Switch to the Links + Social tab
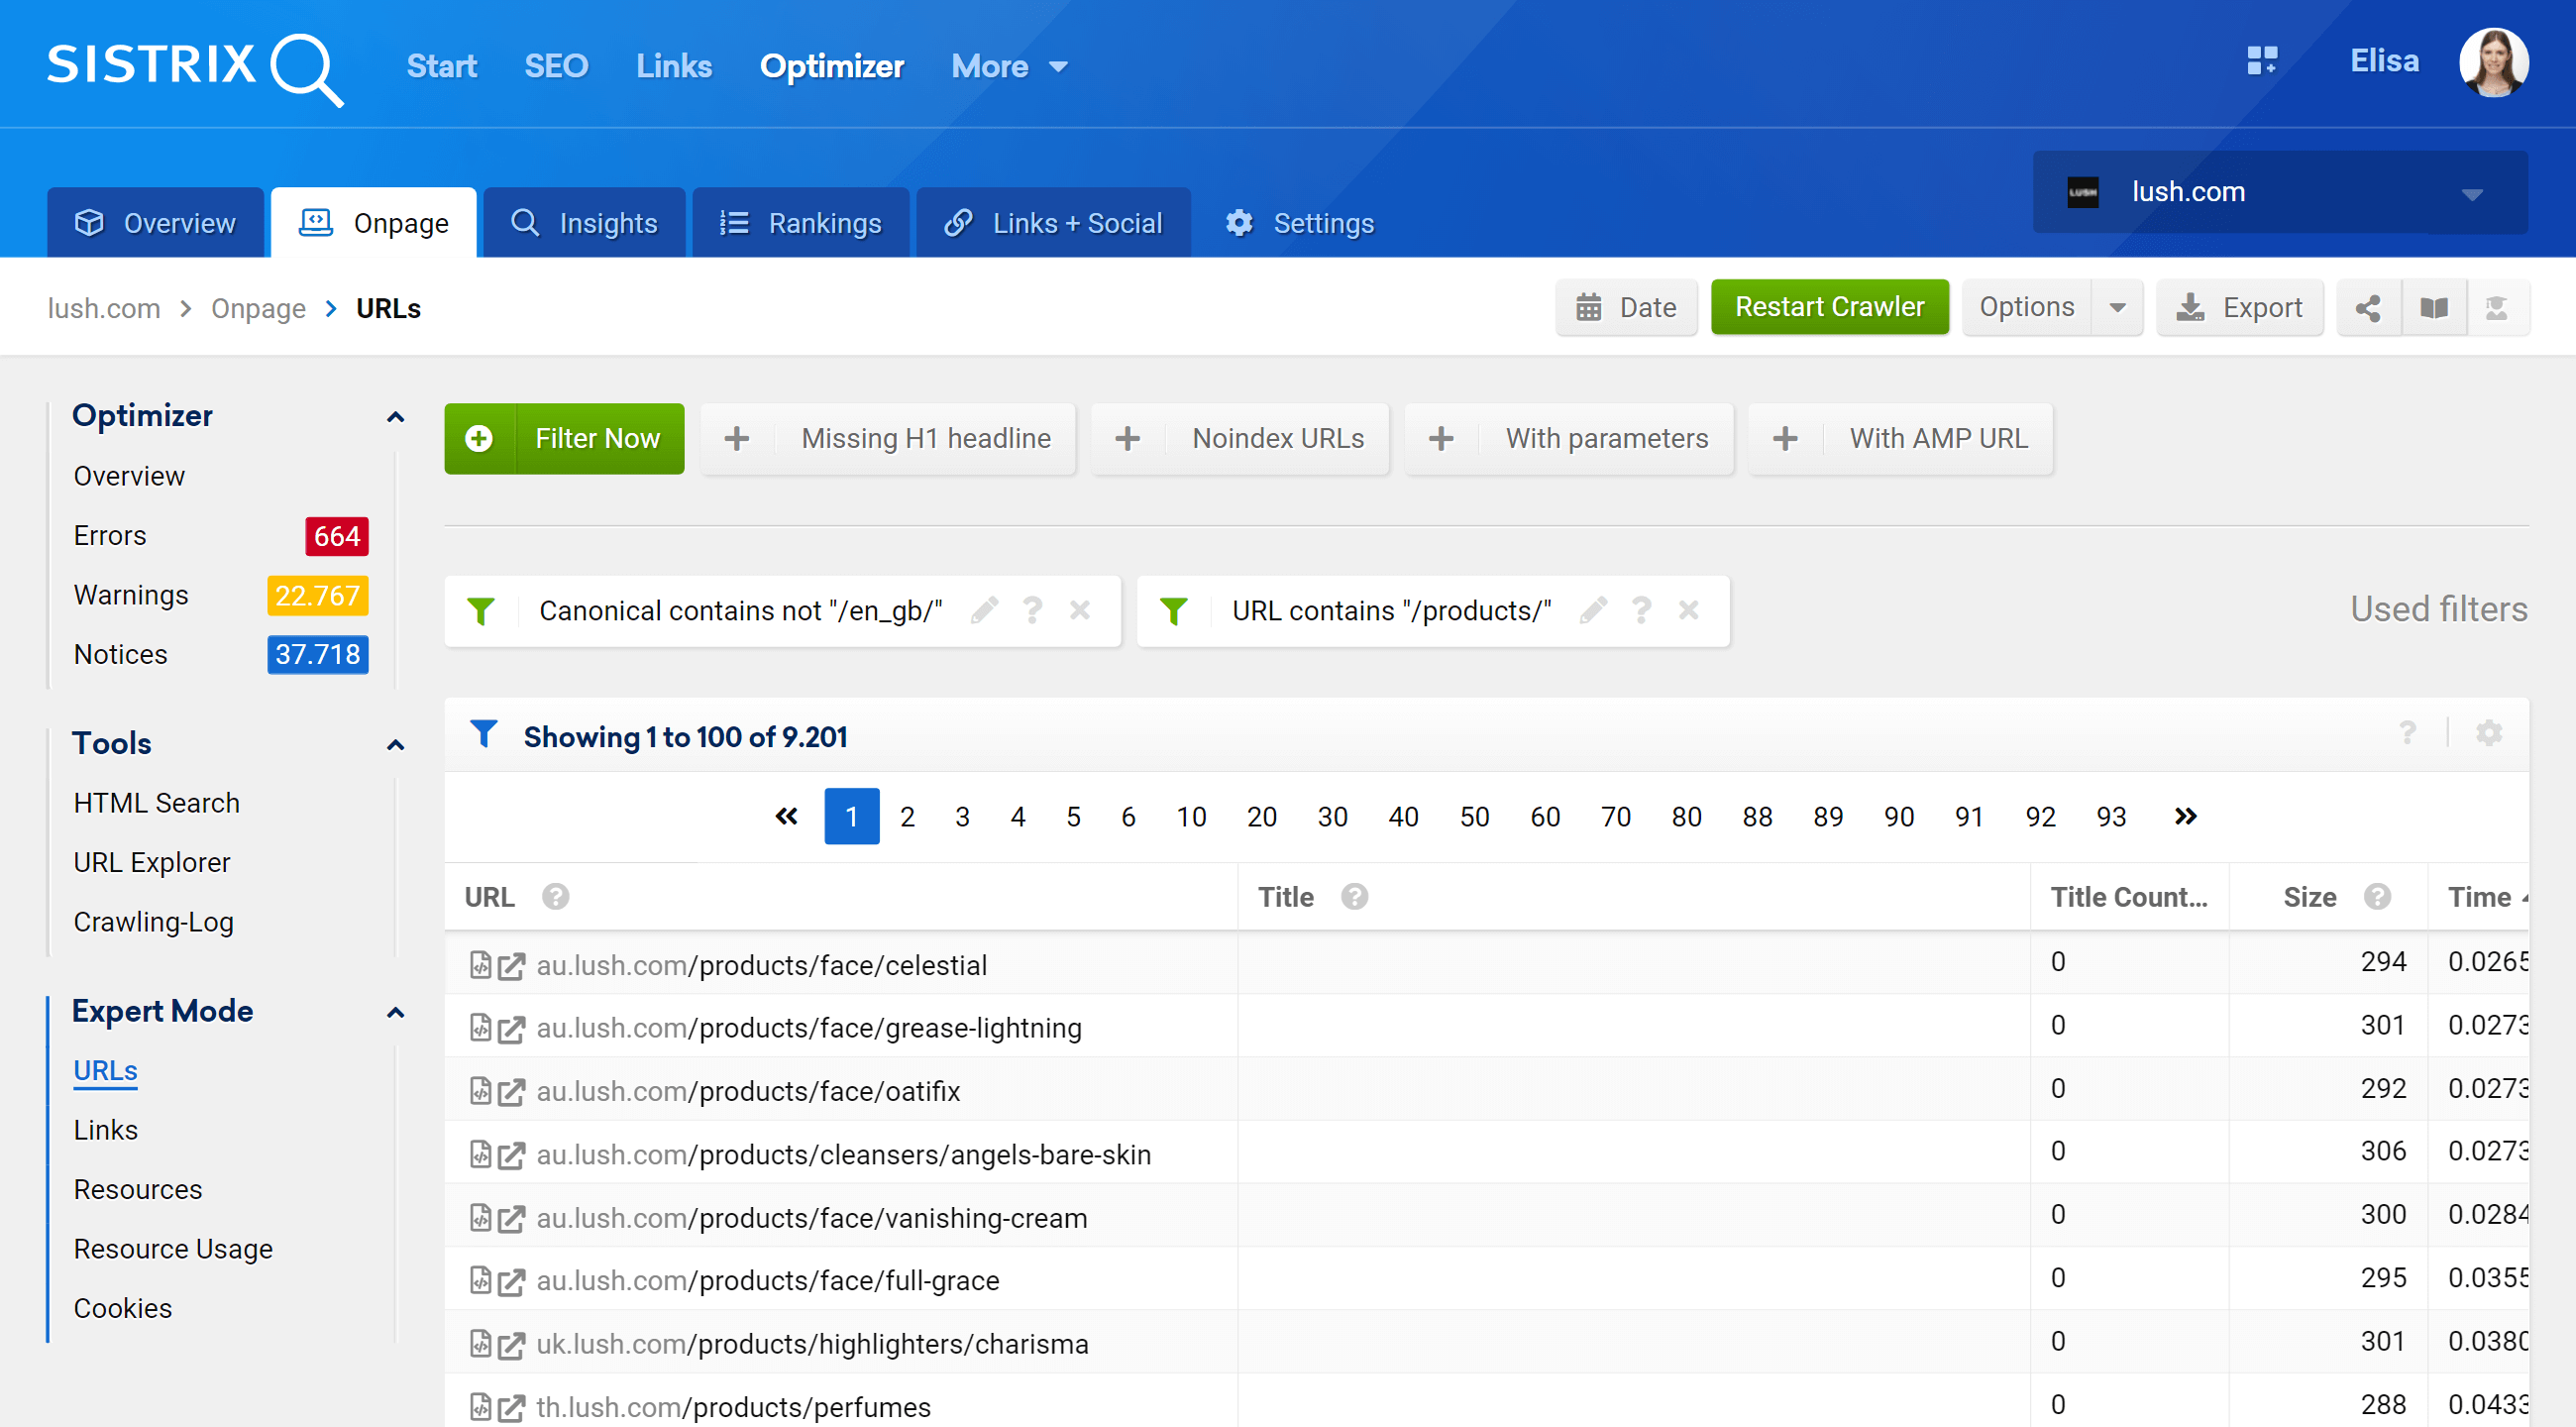 click(x=1053, y=223)
